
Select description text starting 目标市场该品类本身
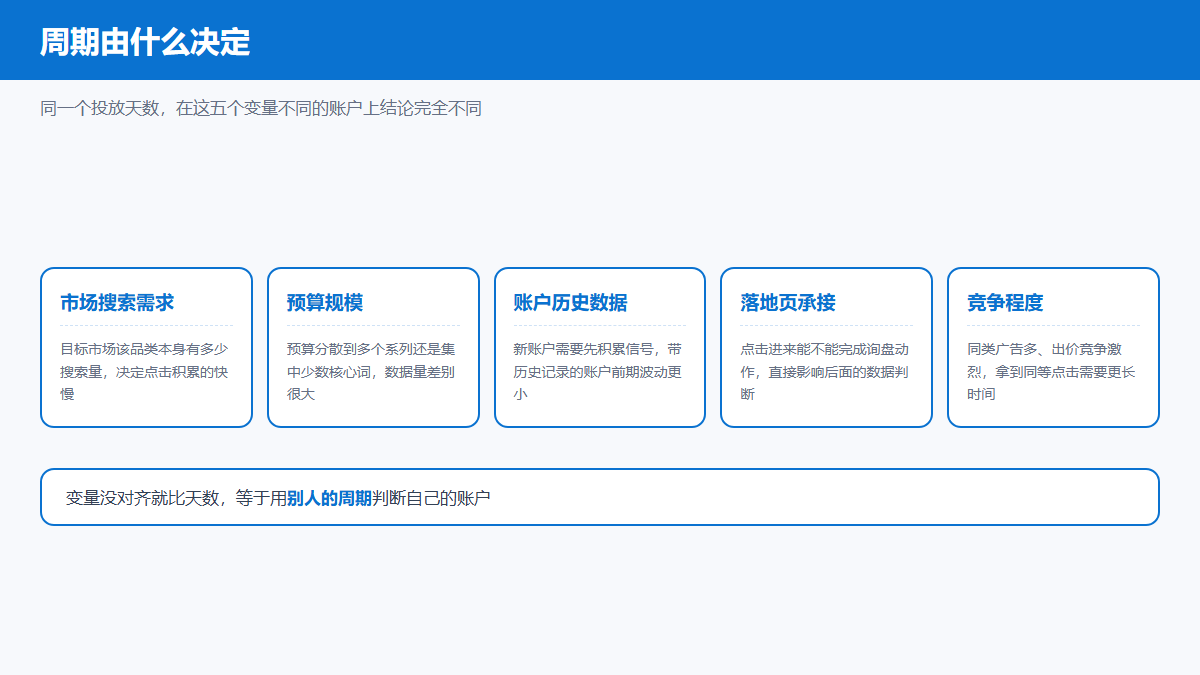[x=146, y=371]
